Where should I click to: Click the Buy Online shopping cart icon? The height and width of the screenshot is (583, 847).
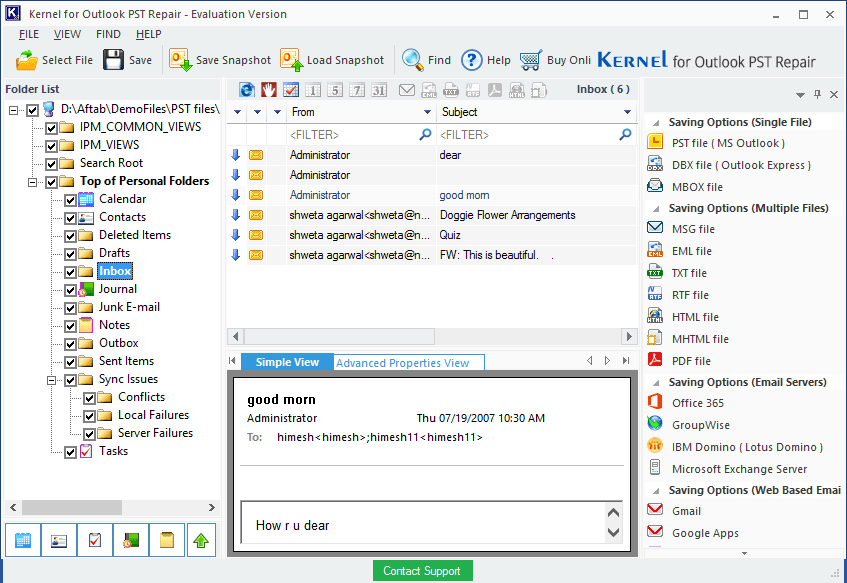(530, 60)
